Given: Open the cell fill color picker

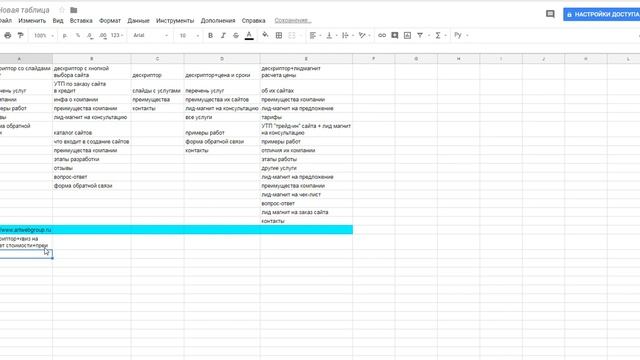Looking at the screenshot, I should 265,36.
